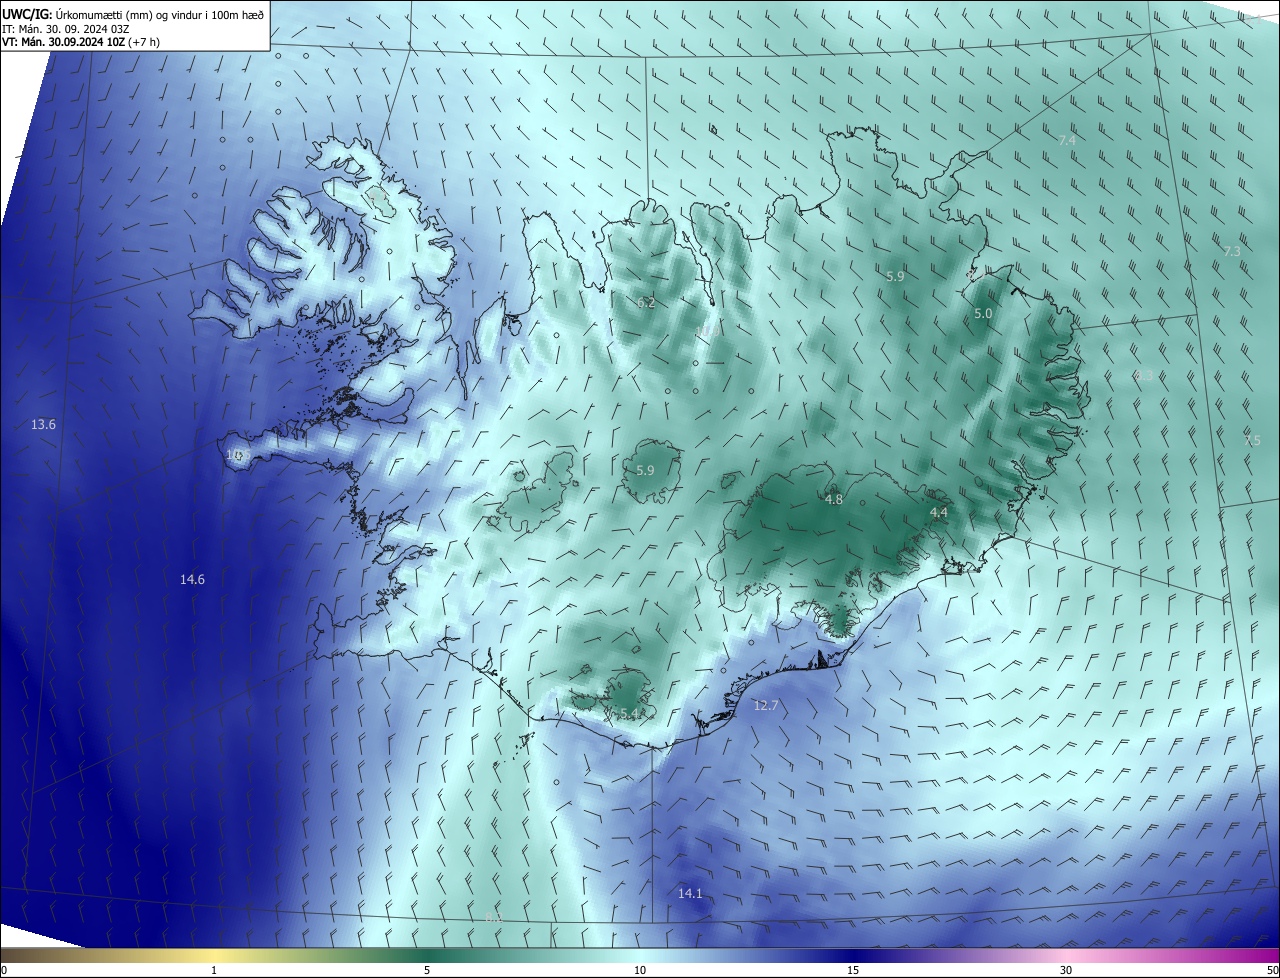Click the color scale at the 10 label

pos(640,970)
